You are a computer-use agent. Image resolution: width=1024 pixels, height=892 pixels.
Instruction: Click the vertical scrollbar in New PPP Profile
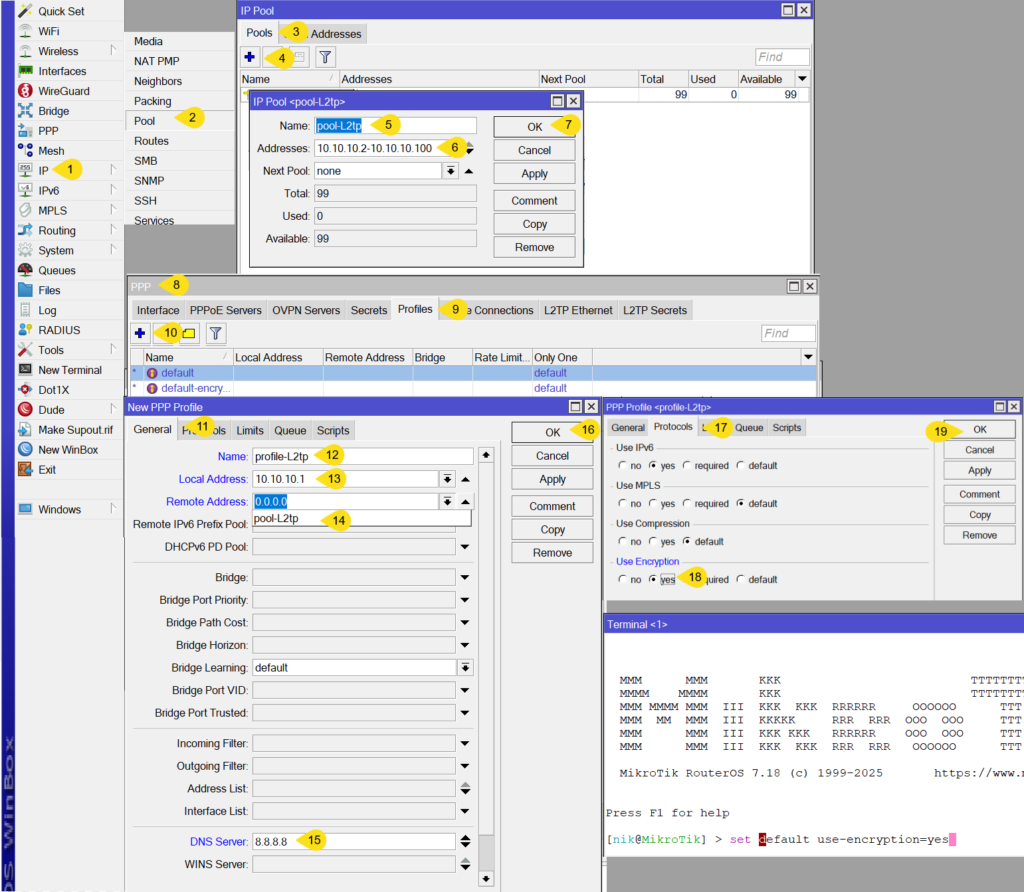tap(486, 660)
